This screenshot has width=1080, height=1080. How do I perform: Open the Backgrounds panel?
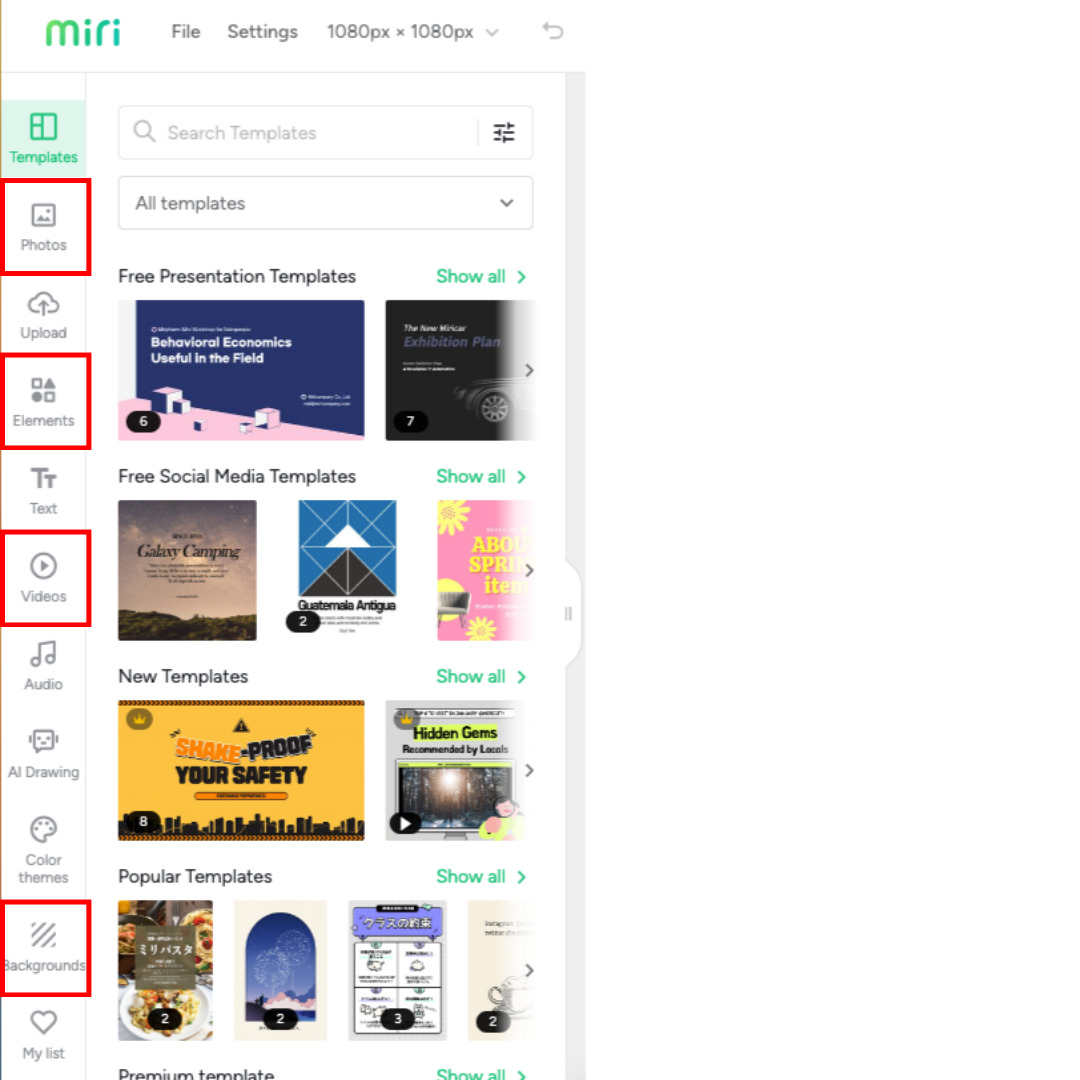click(43, 945)
